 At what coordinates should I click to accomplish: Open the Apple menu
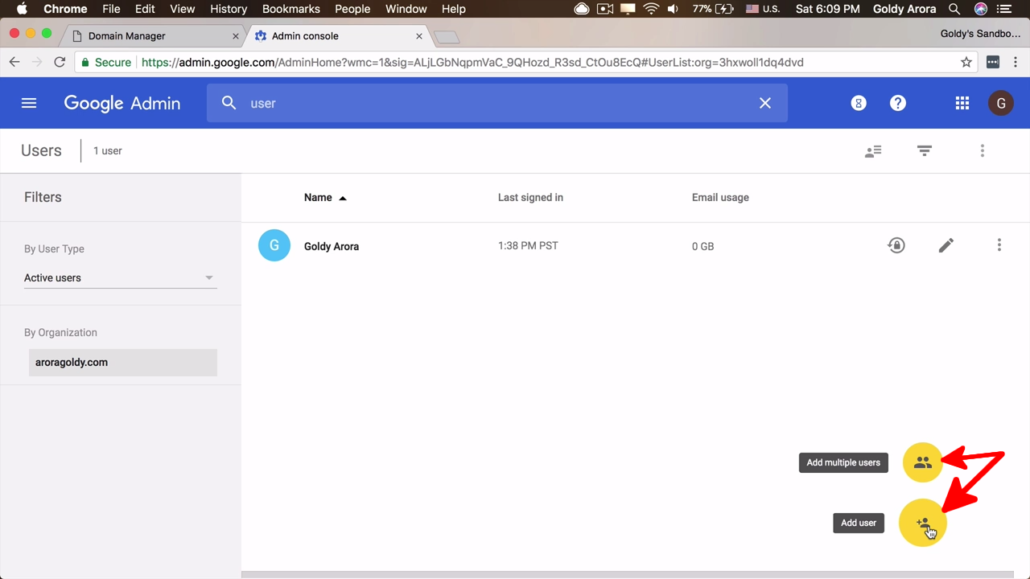pyautogui.click(x=22, y=9)
